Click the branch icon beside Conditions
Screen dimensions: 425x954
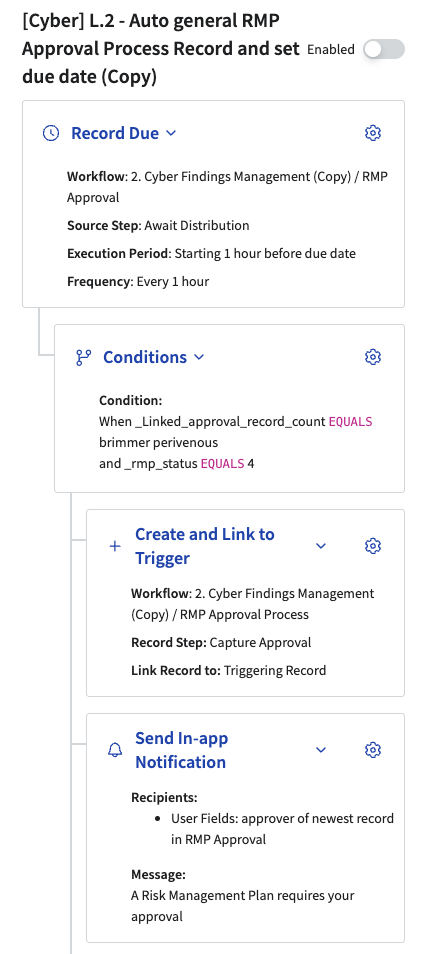click(x=83, y=357)
